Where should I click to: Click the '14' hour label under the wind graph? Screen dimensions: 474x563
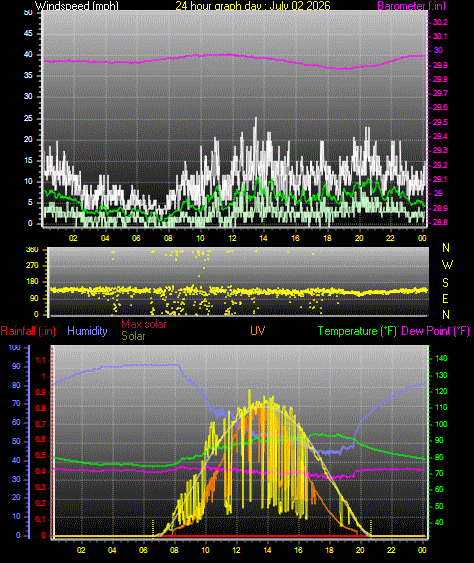263,238
